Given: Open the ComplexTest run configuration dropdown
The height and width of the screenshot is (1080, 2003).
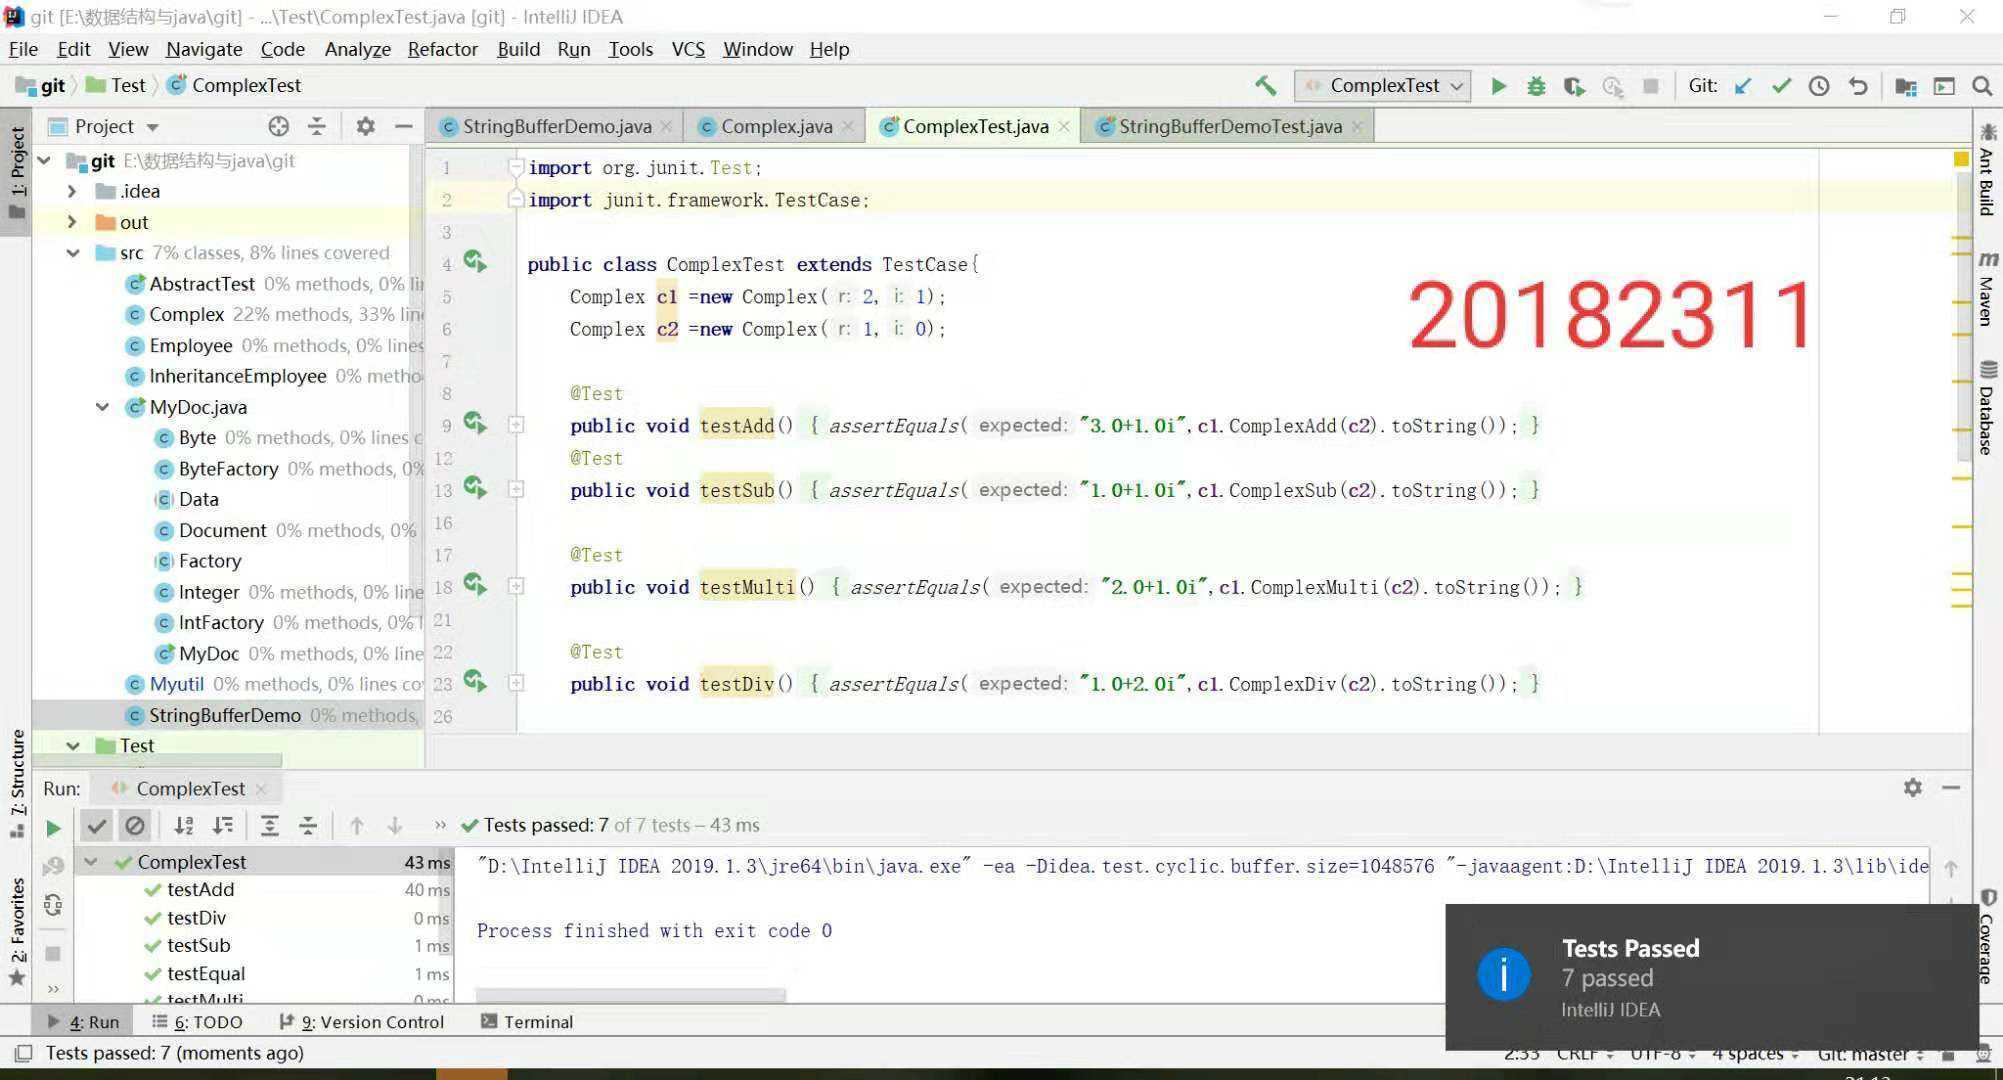Looking at the screenshot, I should point(1383,86).
